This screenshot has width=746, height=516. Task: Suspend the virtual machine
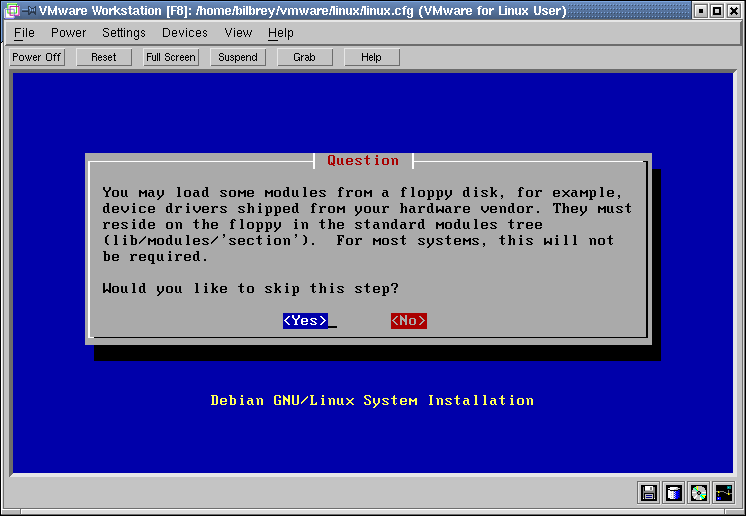coord(238,57)
